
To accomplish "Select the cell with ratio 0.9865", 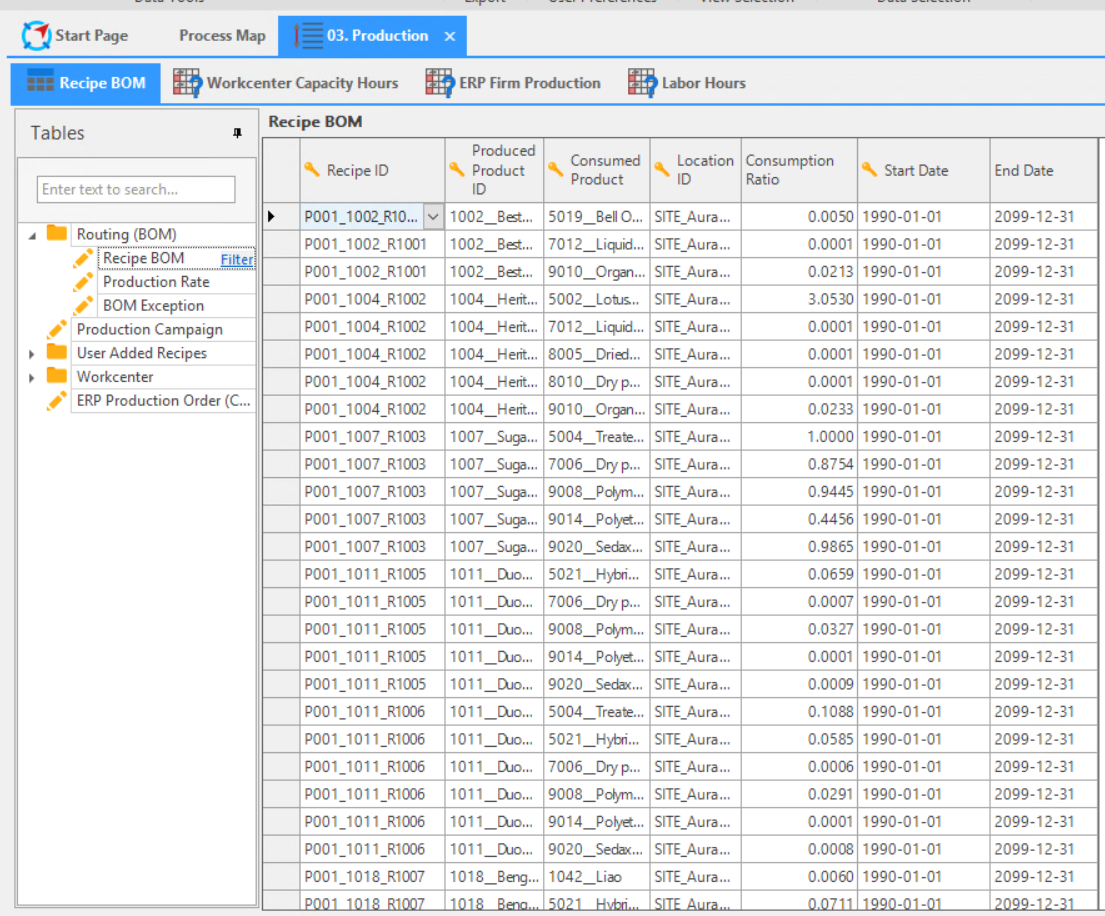I will pos(799,547).
